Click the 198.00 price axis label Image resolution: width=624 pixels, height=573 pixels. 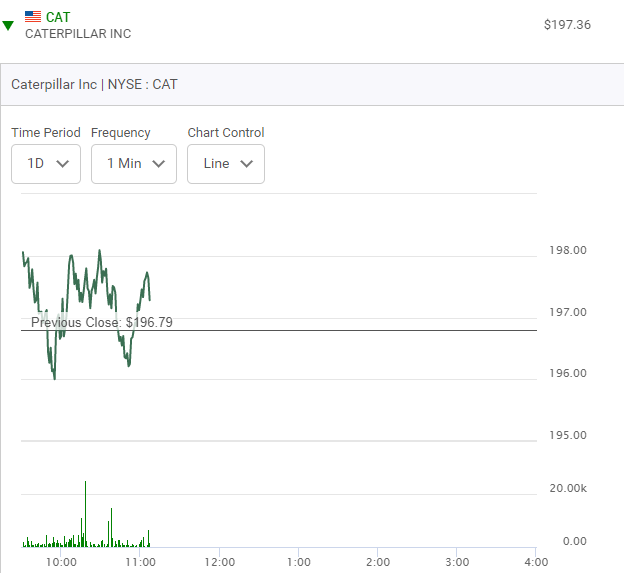tap(568, 250)
